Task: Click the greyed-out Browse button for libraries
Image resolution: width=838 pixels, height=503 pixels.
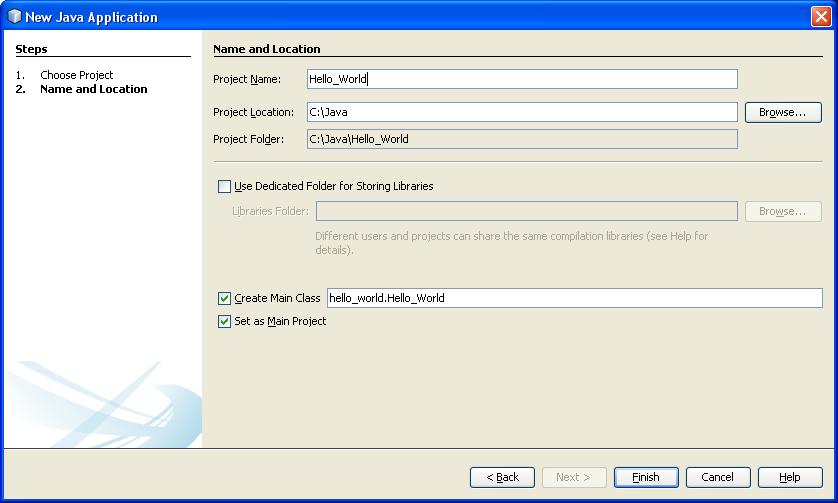Action: (x=782, y=211)
